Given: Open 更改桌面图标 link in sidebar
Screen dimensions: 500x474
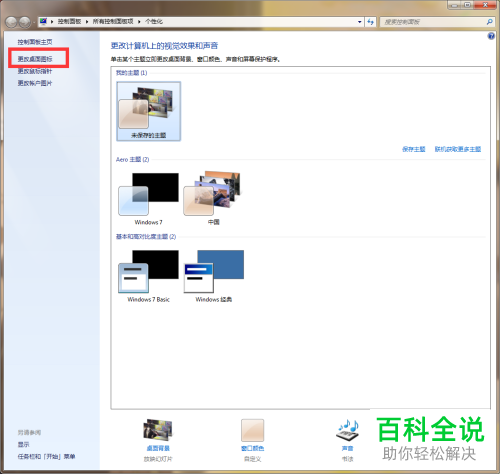Looking at the screenshot, I should (x=35, y=59).
